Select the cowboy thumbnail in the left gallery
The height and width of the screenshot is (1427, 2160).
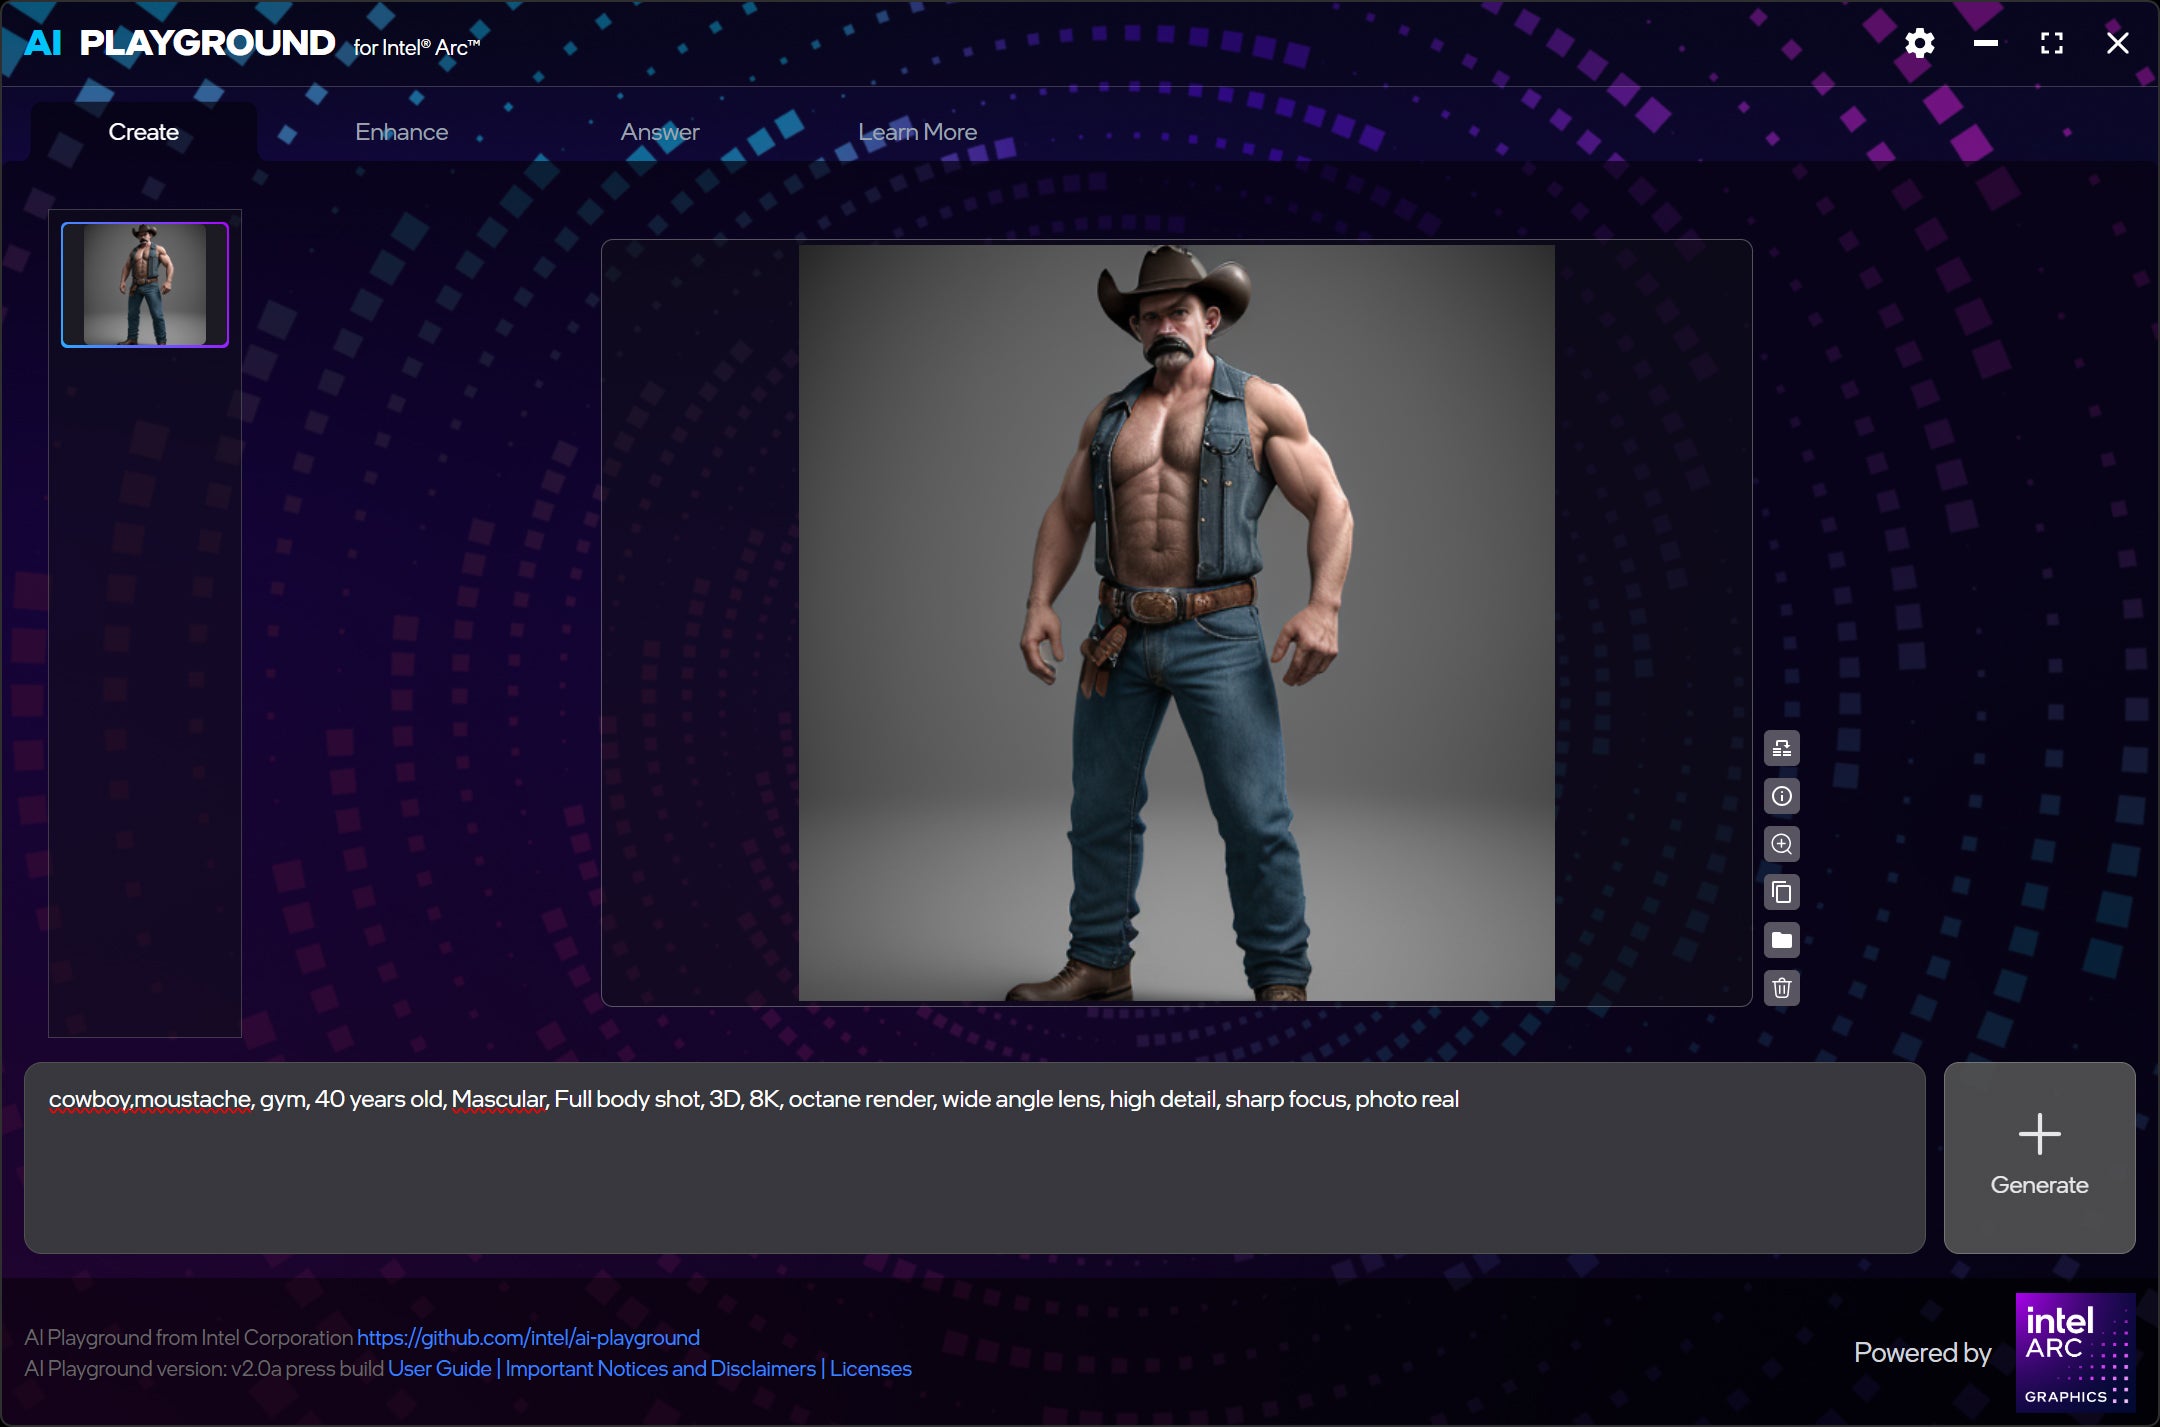point(145,285)
